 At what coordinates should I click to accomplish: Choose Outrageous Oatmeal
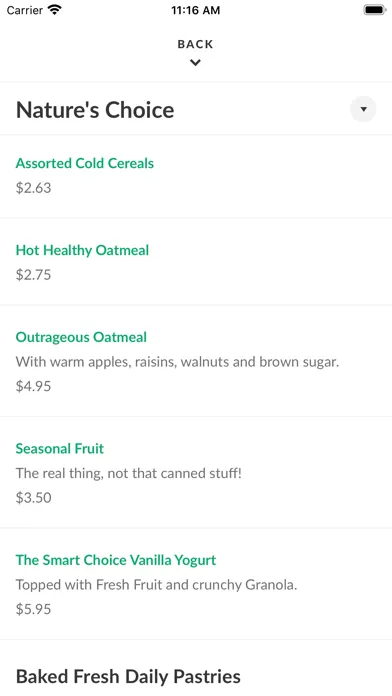click(x=81, y=337)
